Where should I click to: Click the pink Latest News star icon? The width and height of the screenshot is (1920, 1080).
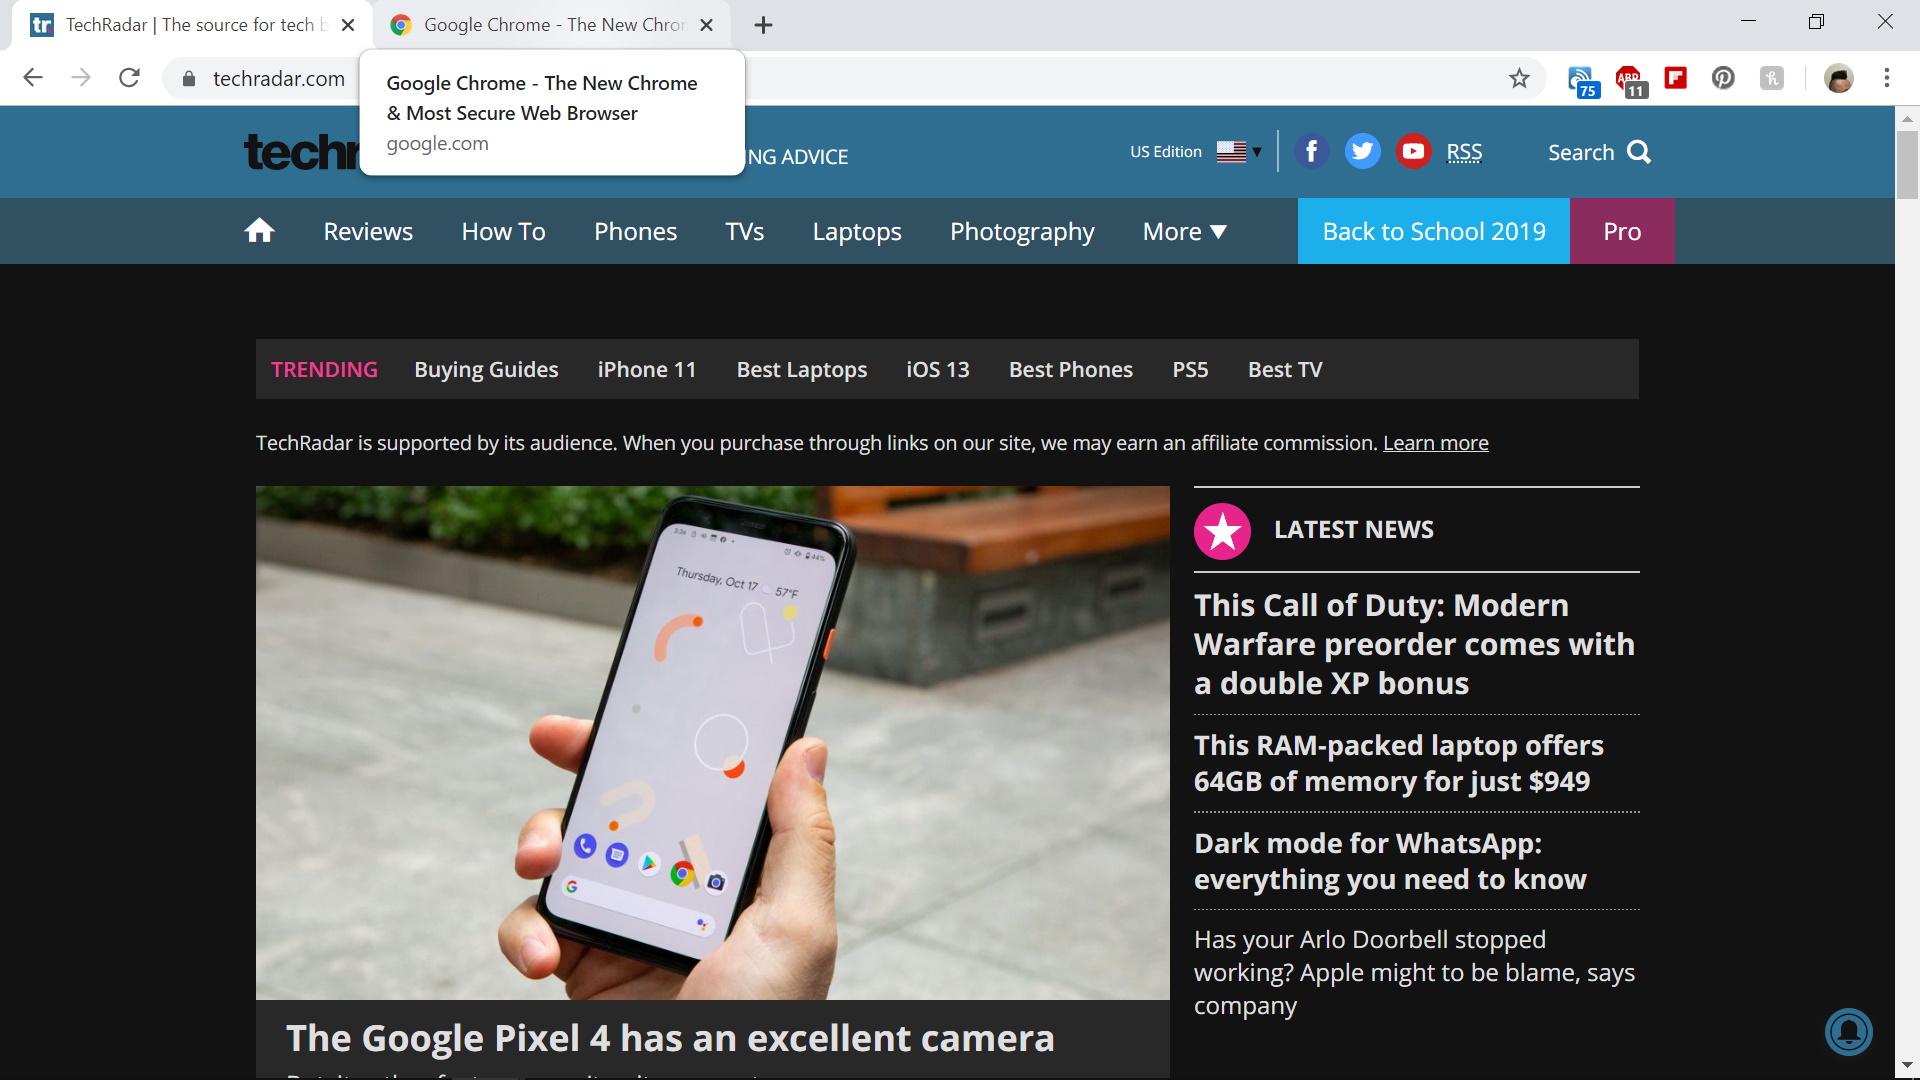[x=1222, y=530]
